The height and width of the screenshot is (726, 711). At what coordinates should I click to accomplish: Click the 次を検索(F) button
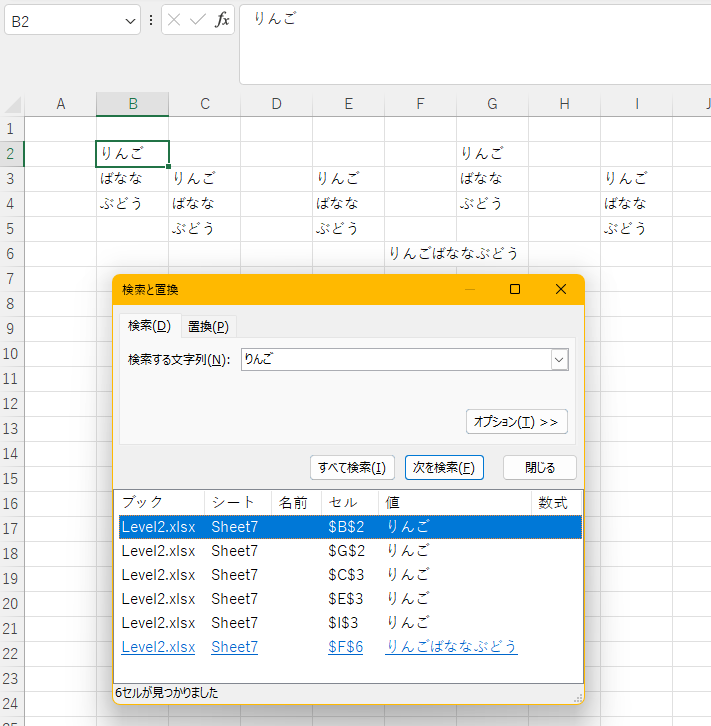pos(444,468)
